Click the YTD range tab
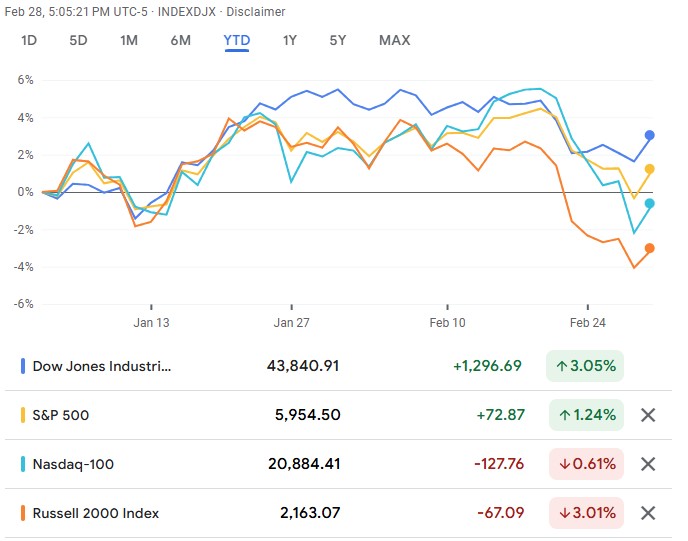 [237, 41]
